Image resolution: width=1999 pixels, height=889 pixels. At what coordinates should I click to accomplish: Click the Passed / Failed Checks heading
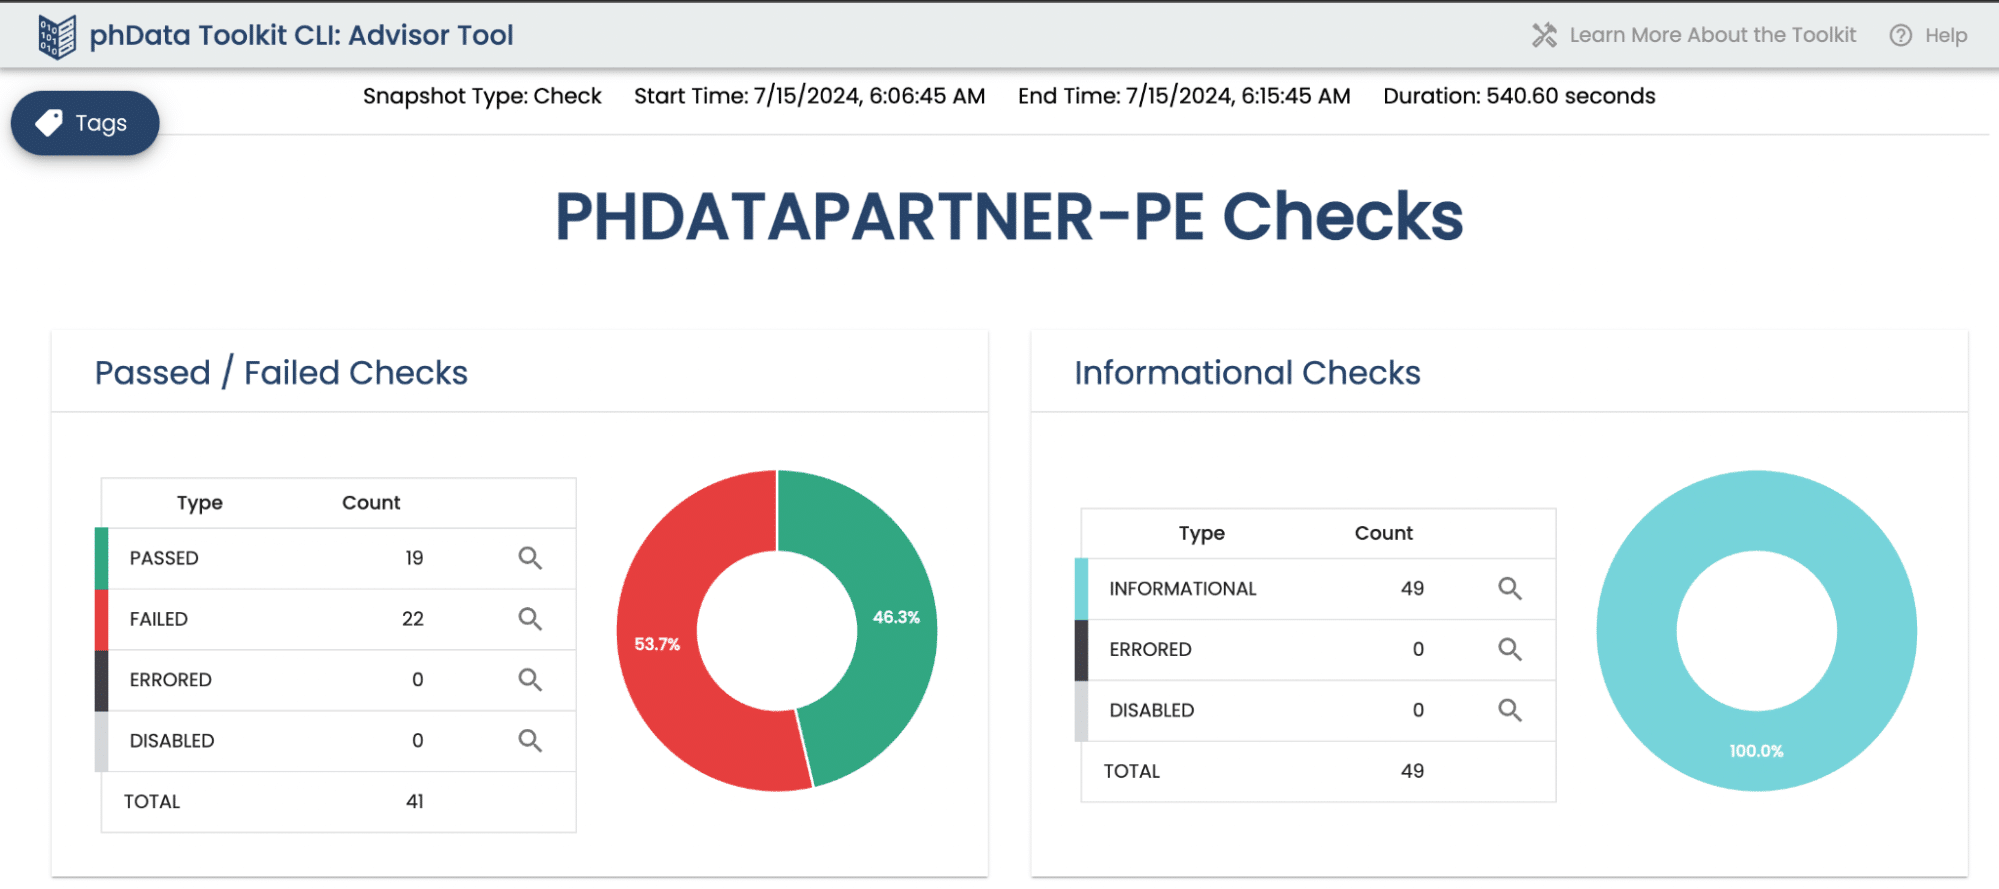(x=281, y=373)
